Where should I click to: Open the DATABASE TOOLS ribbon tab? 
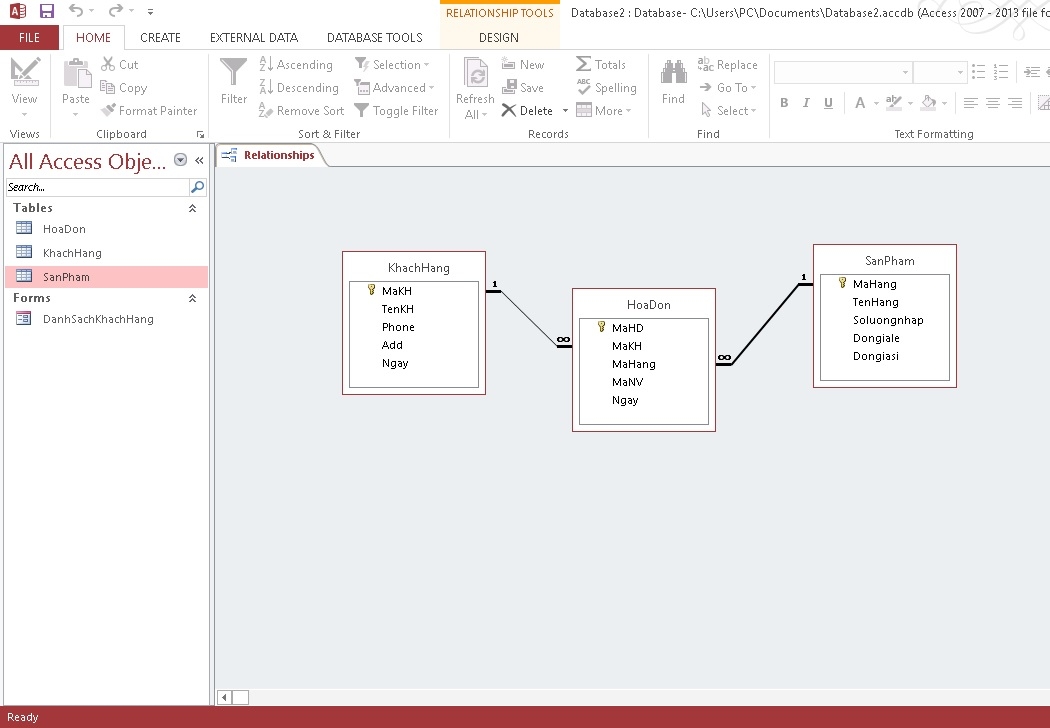(x=375, y=38)
